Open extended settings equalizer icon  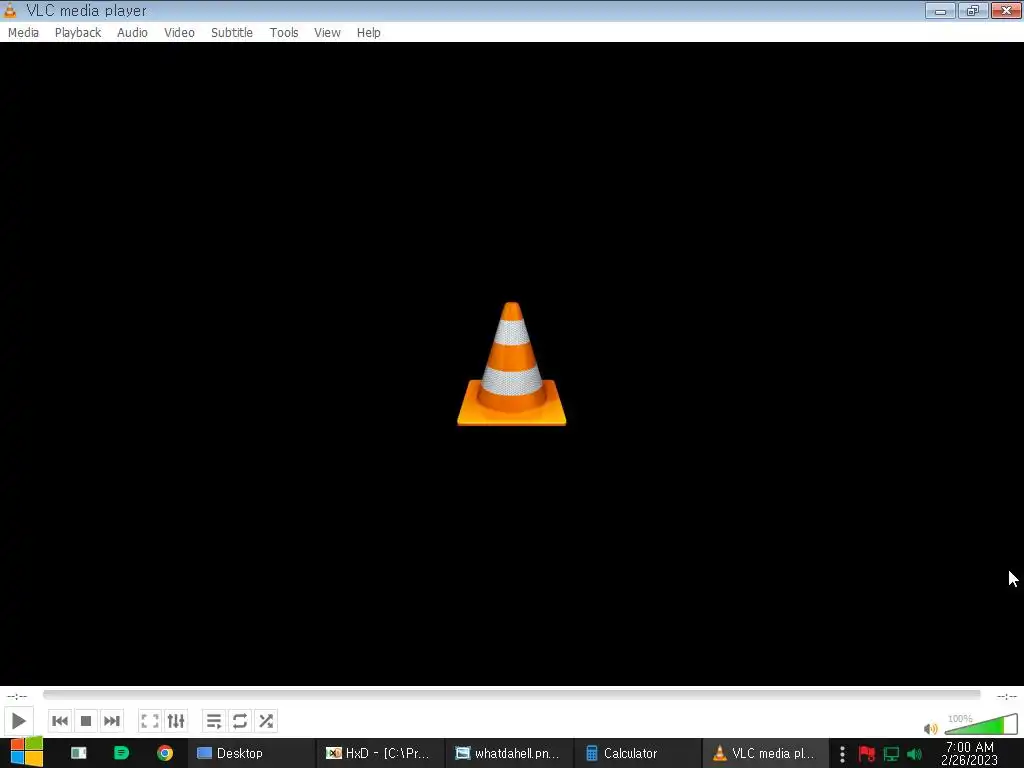coord(176,721)
